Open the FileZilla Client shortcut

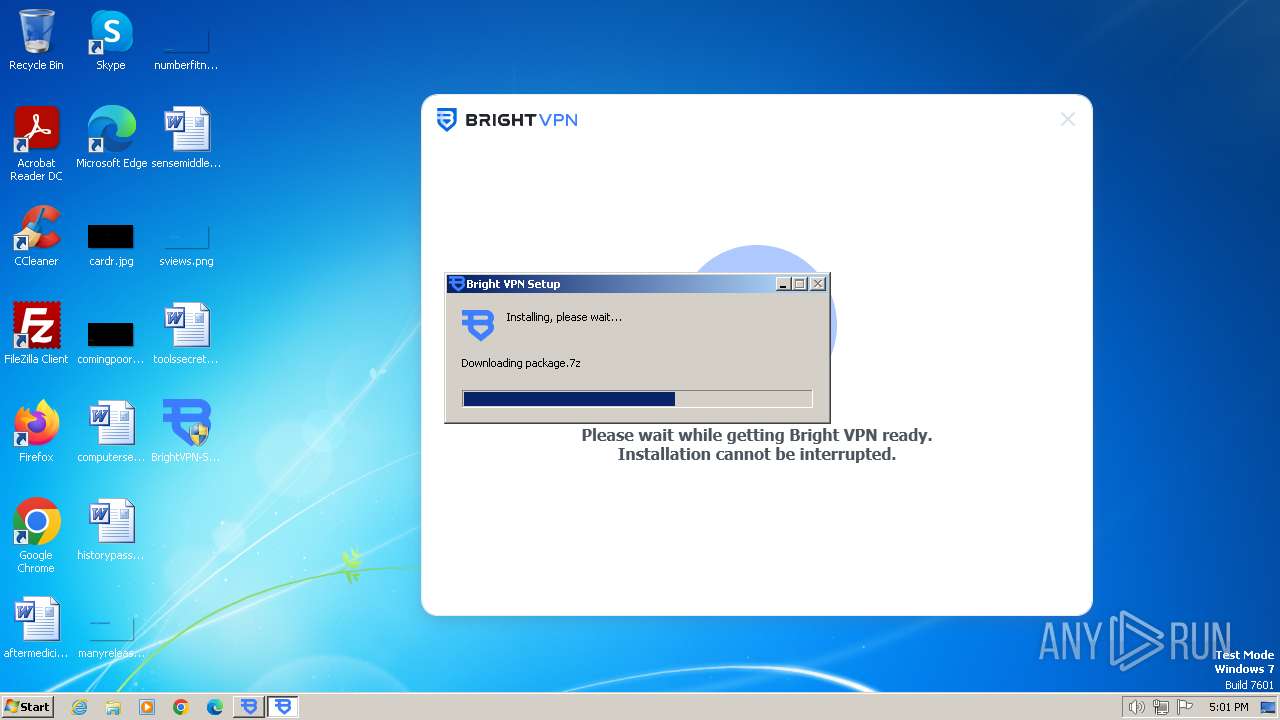pos(36,334)
